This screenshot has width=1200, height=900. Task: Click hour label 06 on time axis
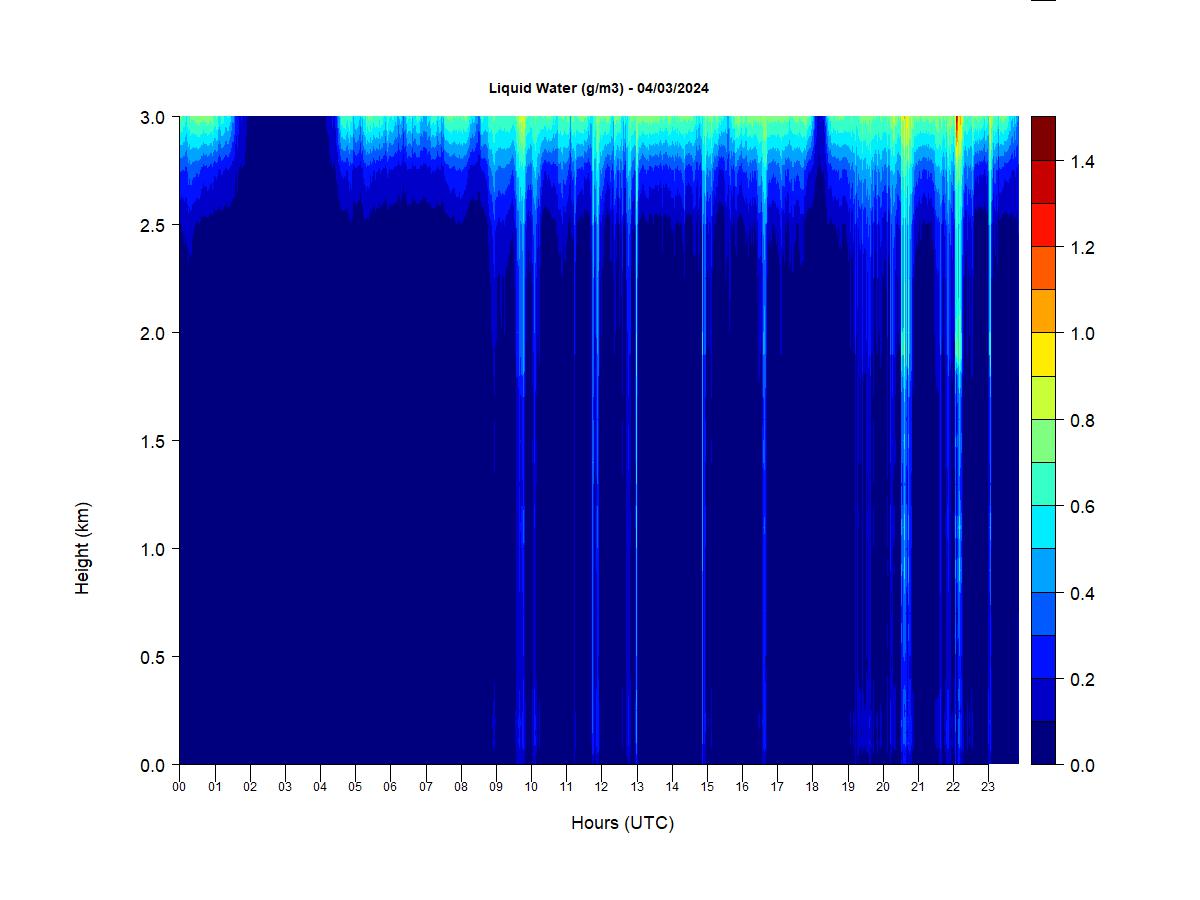390,787
